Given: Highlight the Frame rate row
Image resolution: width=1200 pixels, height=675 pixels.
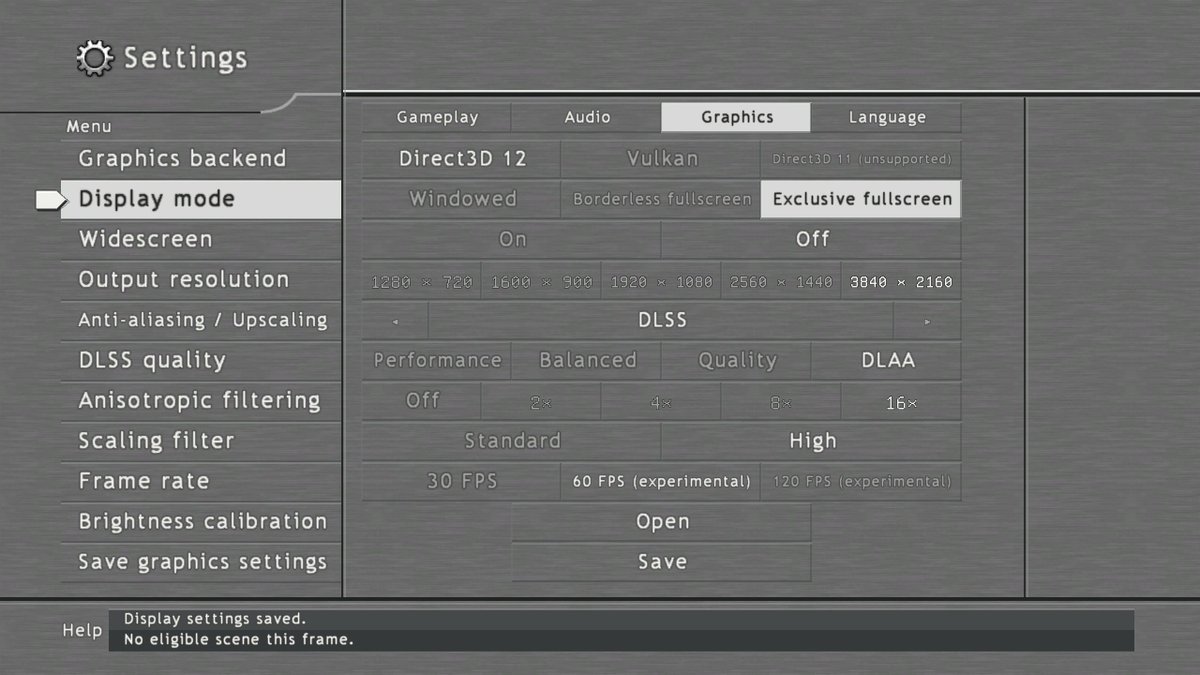Looking at the screenshot, I should (x=201, y=481).
